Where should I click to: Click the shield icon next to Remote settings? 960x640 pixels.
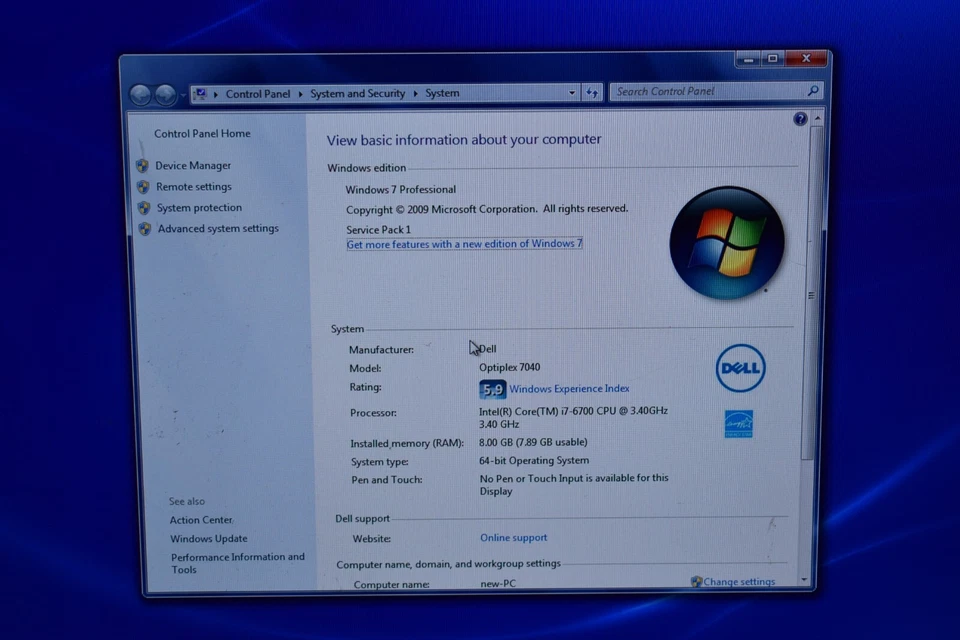[143, 186]
